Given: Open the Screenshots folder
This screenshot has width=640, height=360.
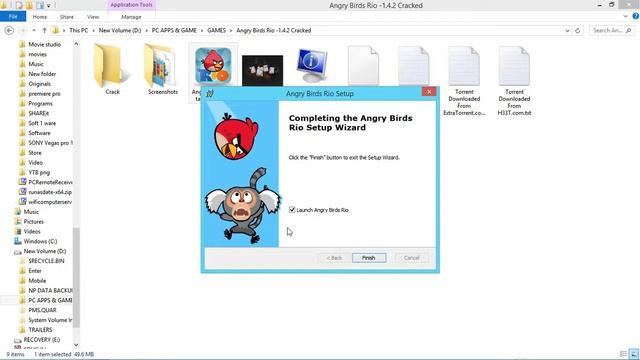Looking at the screenshot, I should 162,69.
